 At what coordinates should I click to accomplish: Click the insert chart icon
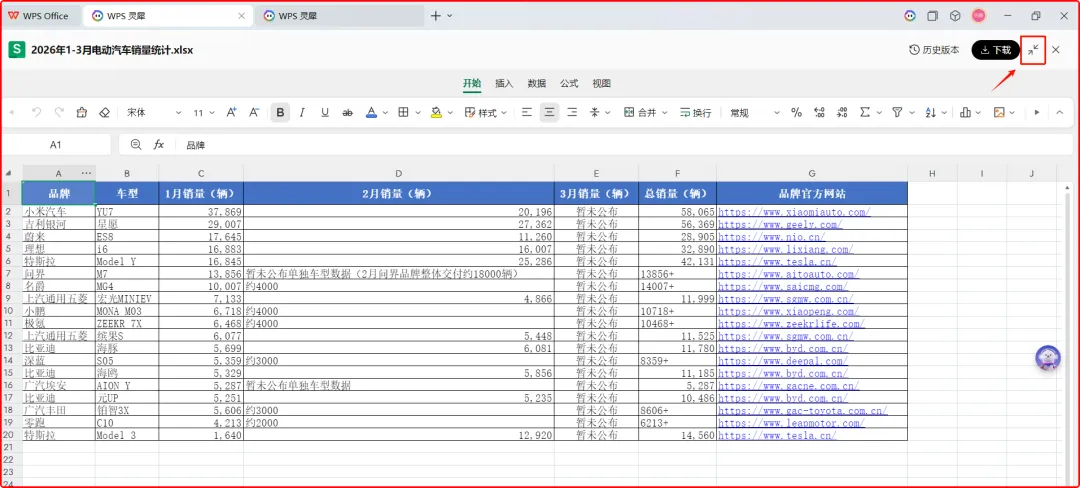tap(965, 112)
